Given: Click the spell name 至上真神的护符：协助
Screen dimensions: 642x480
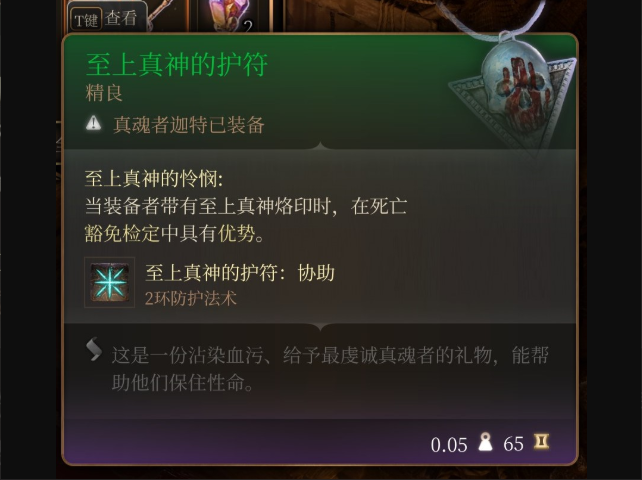Looking at the screenshot, I should click(240, 273).
